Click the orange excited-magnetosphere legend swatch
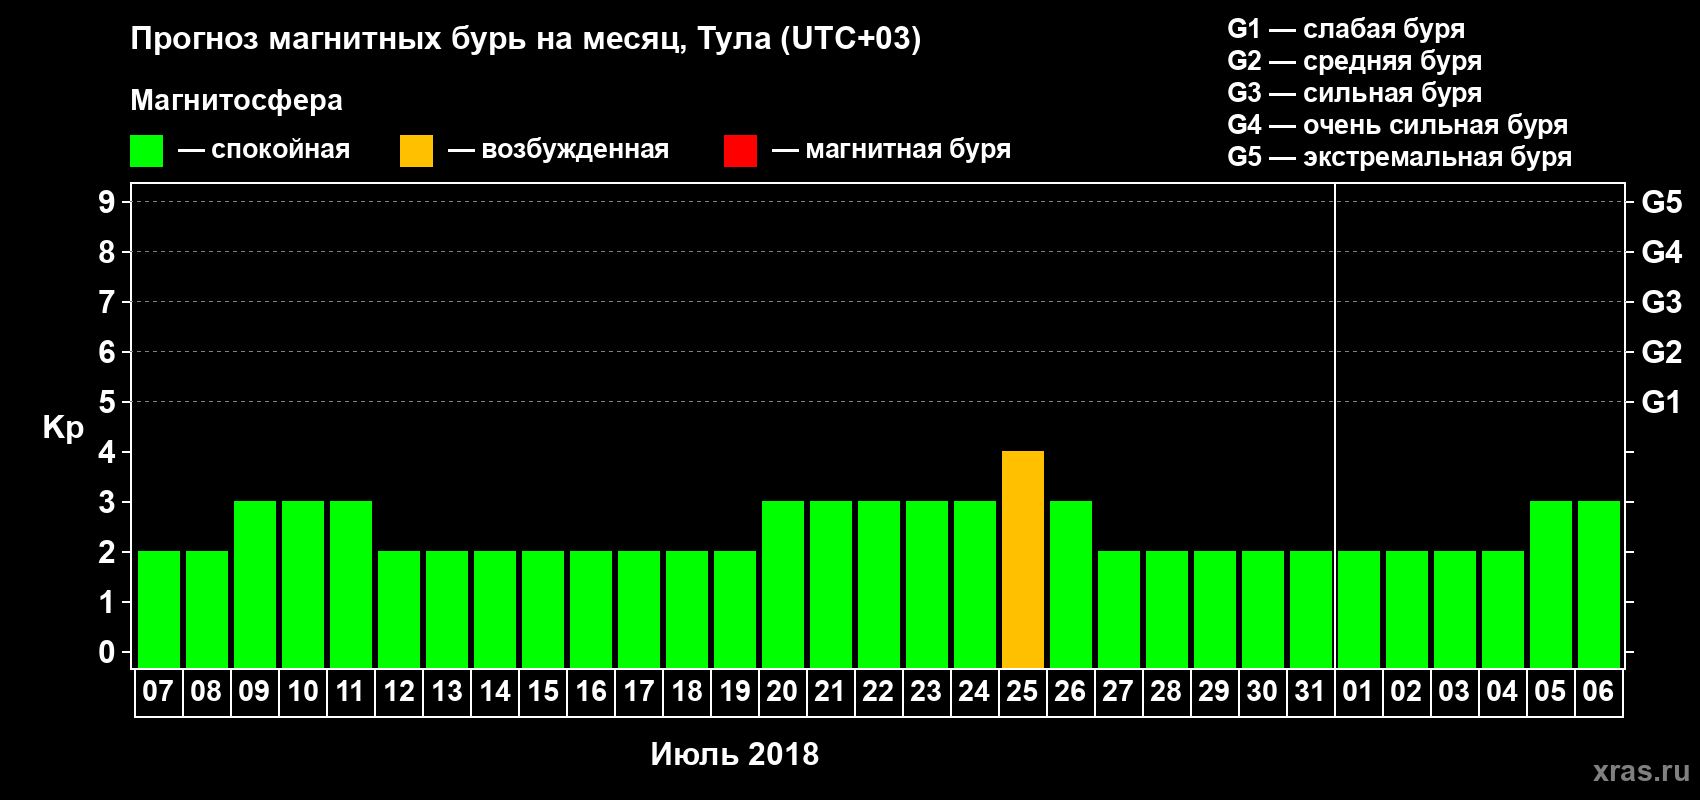The width and height of the screenshot is (1700, 800). point(416,151)
